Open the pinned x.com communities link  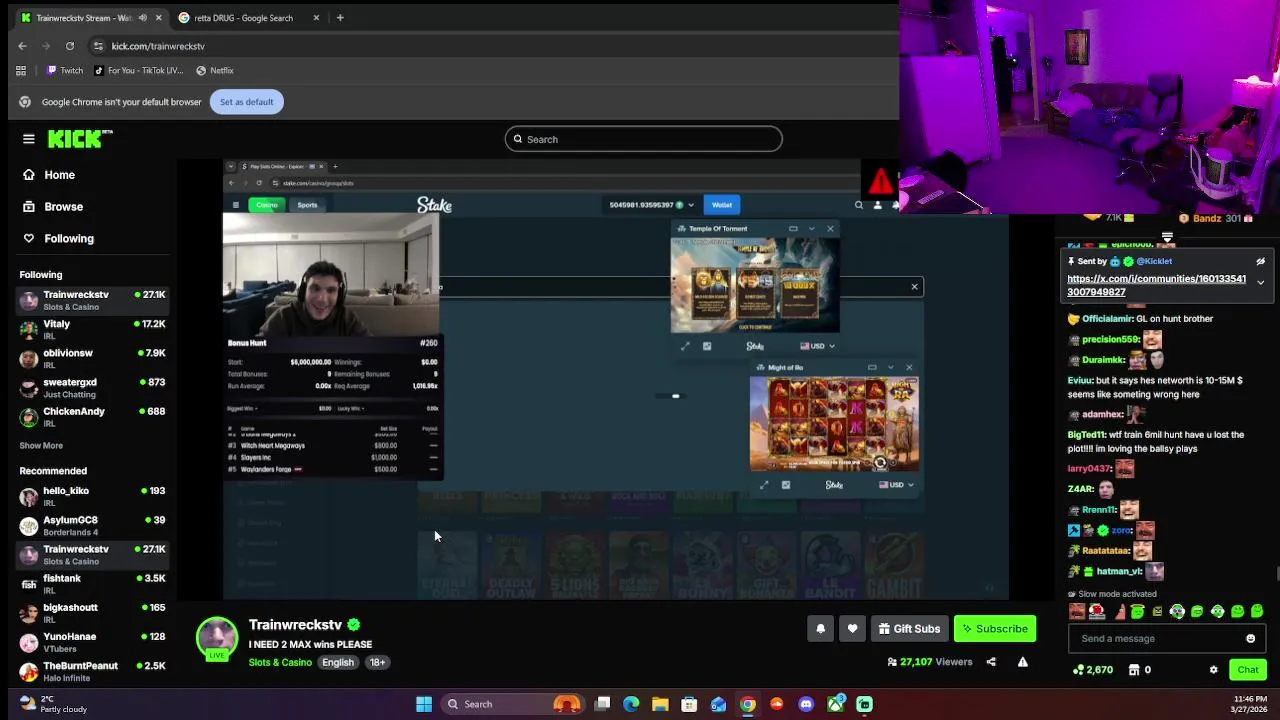tap(1156, 285)
